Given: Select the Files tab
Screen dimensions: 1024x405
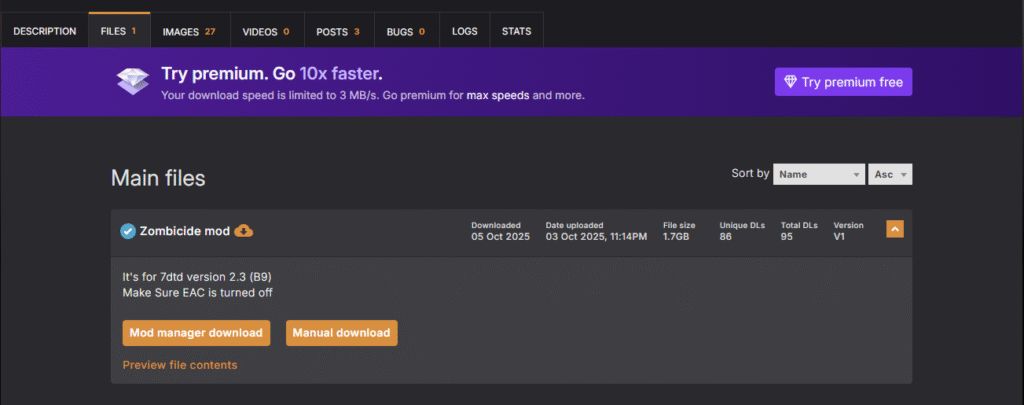Looking at the screenshot, I should 118,31.
